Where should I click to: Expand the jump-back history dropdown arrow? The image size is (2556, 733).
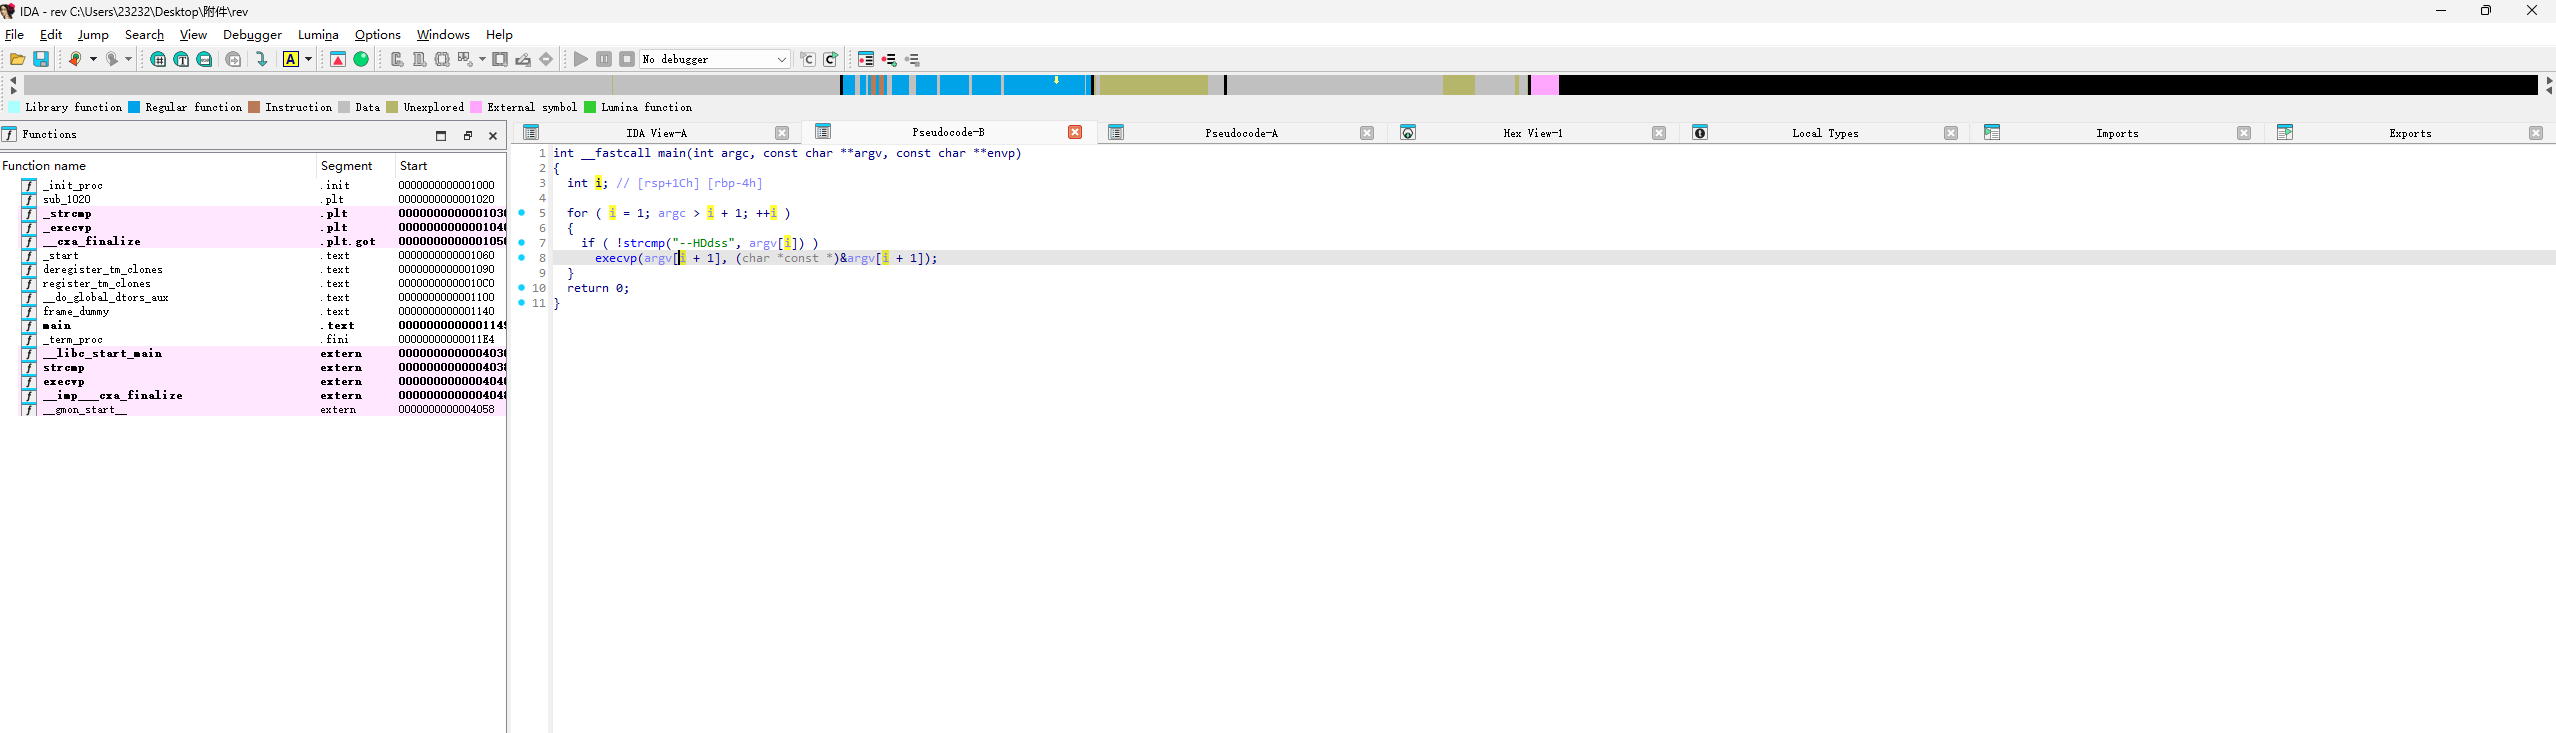[93, 60]
